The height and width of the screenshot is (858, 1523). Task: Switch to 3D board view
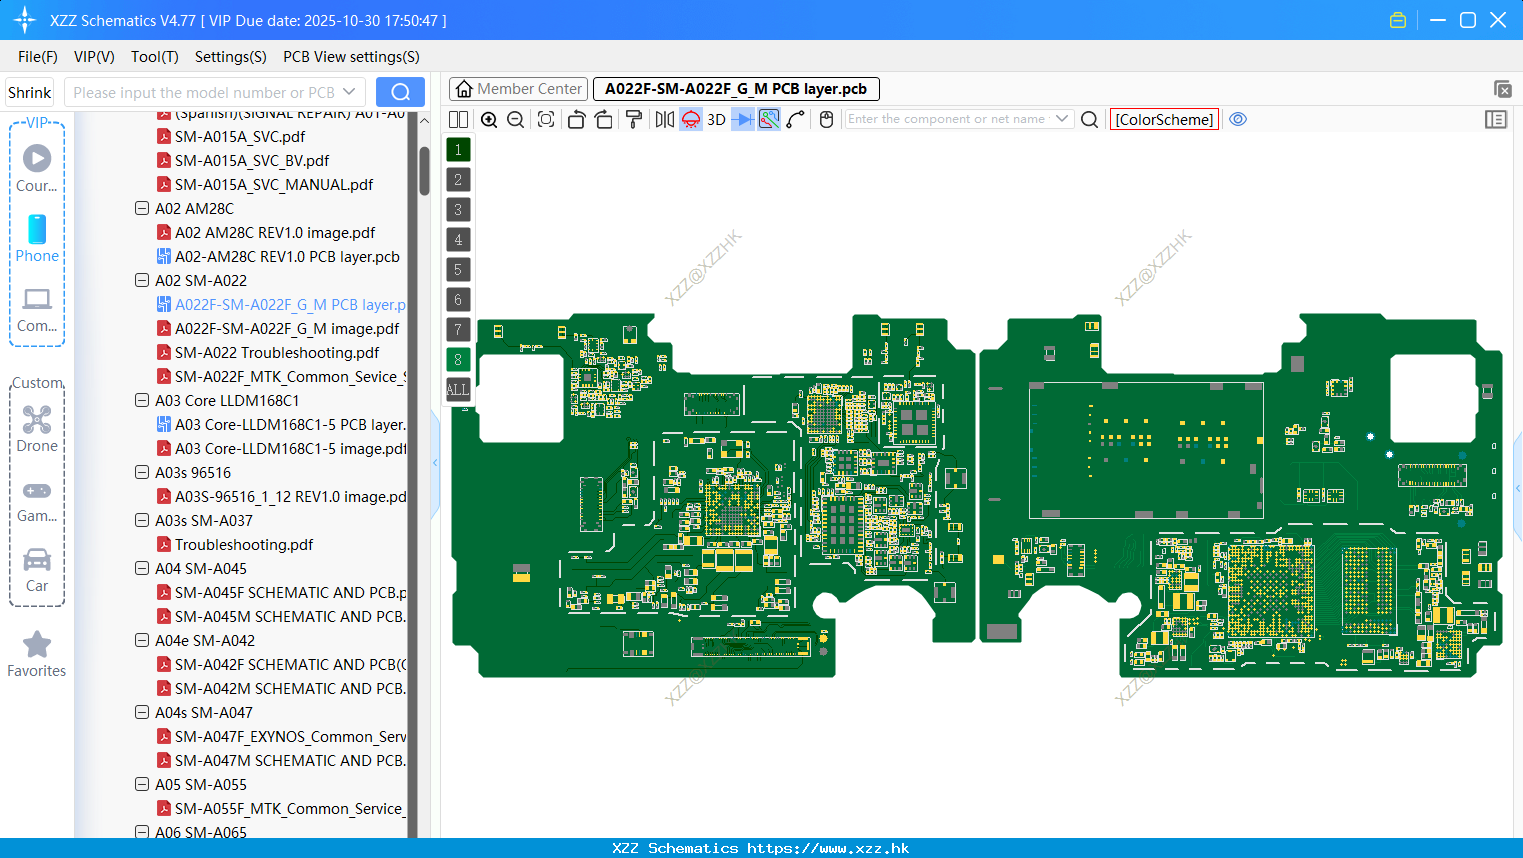[x=716, y=119]
